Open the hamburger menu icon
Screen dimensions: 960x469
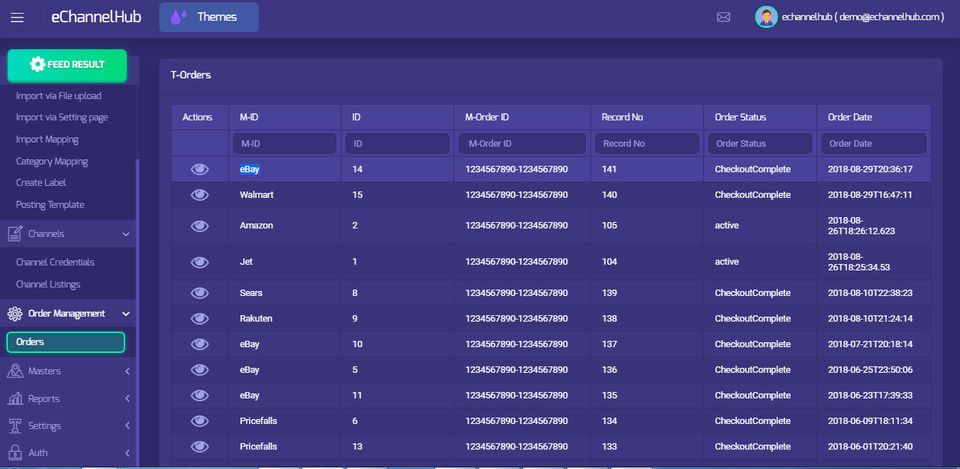17,18
